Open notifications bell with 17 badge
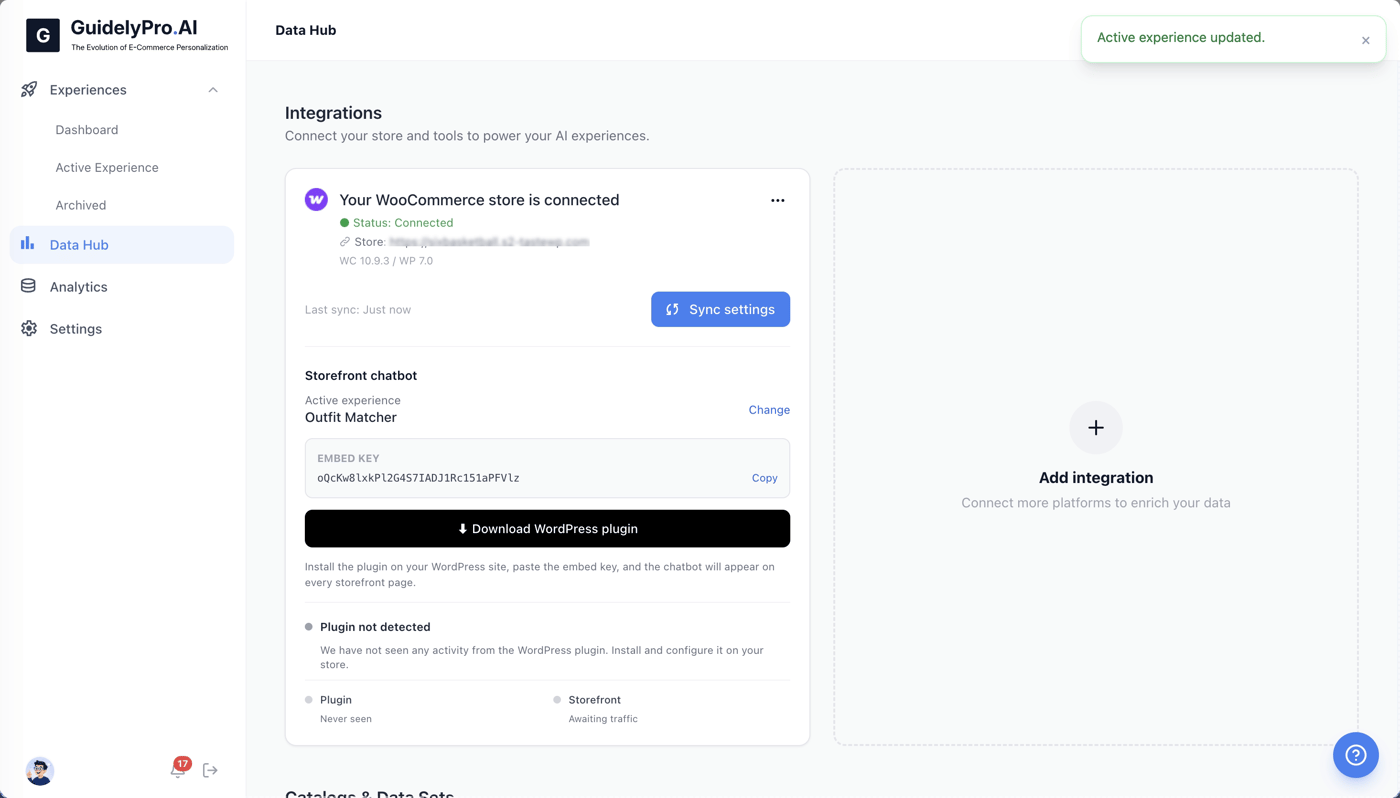The image size is (1400, 798). click(x=179, y=768)
